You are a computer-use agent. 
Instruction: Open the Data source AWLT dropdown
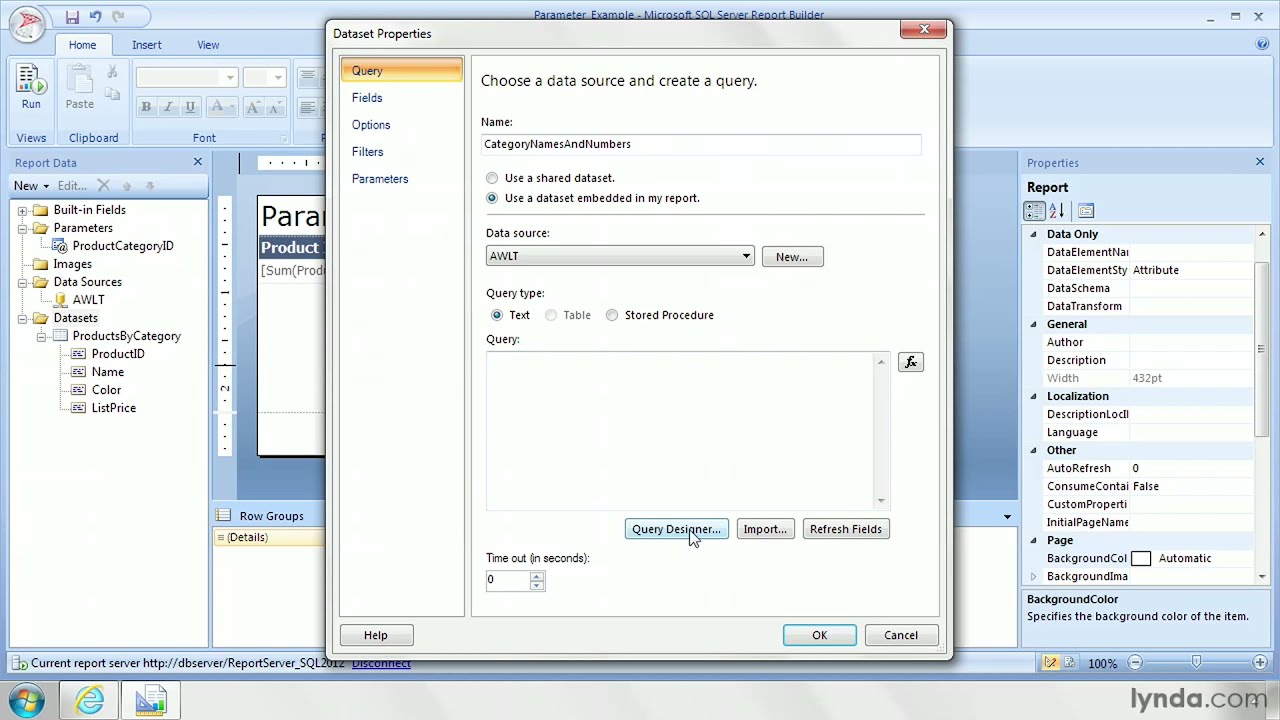pyautogui.click(x=746, y=256)
